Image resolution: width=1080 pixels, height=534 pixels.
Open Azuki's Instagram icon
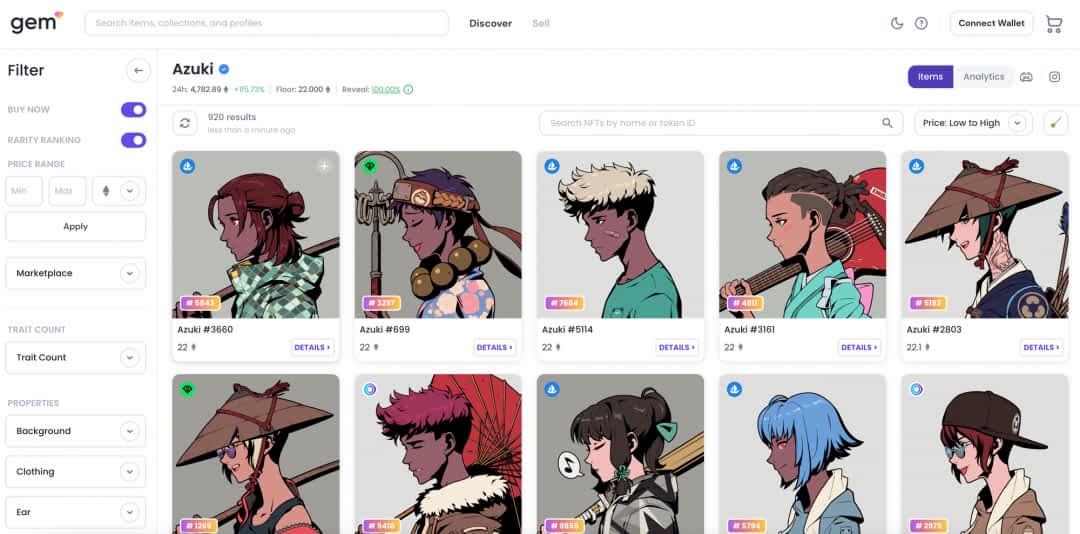coord(1055,77)
